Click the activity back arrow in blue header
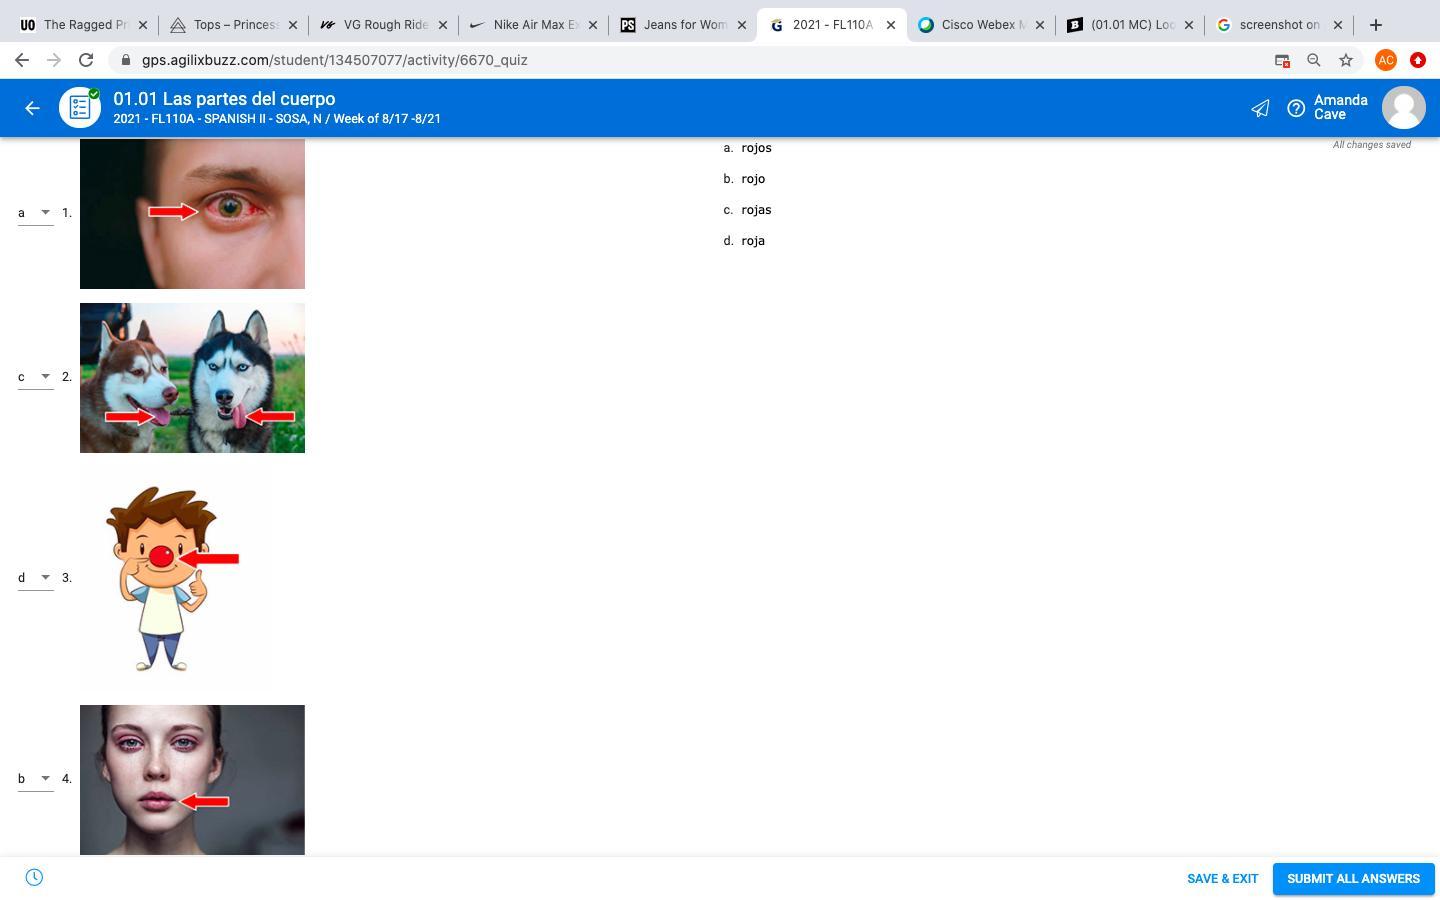The height and width of the screenshot is (900, 1440). pyautogui.click(x=32, y=108)
